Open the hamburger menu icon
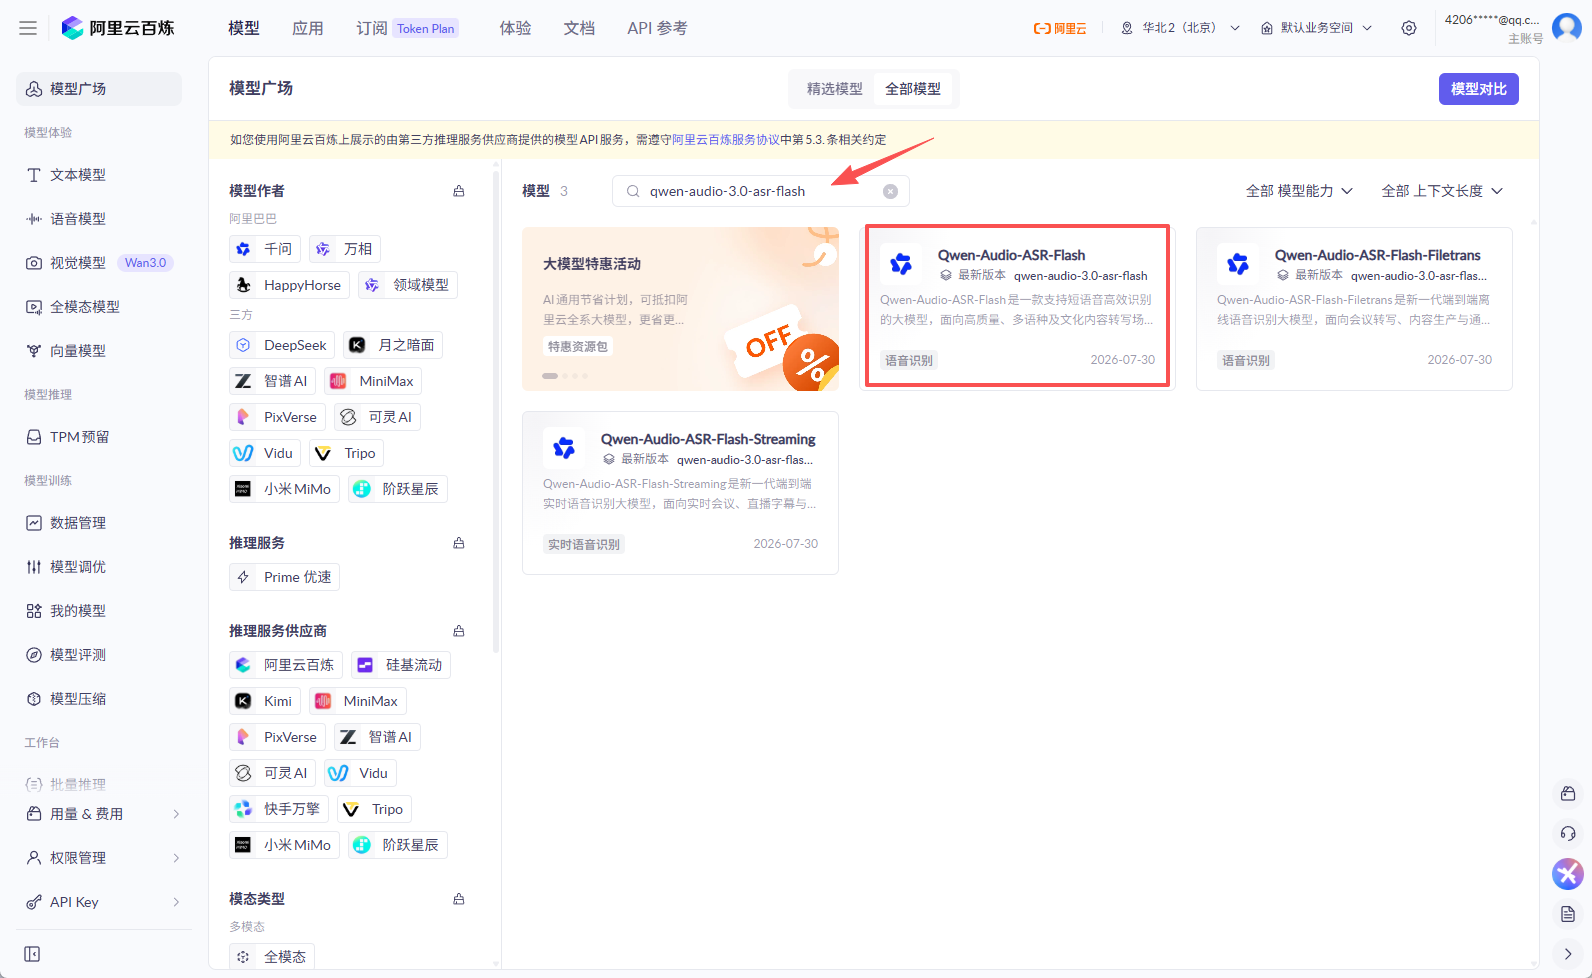Viewport: 1592px width, 978px height. [x=28, y=28]
